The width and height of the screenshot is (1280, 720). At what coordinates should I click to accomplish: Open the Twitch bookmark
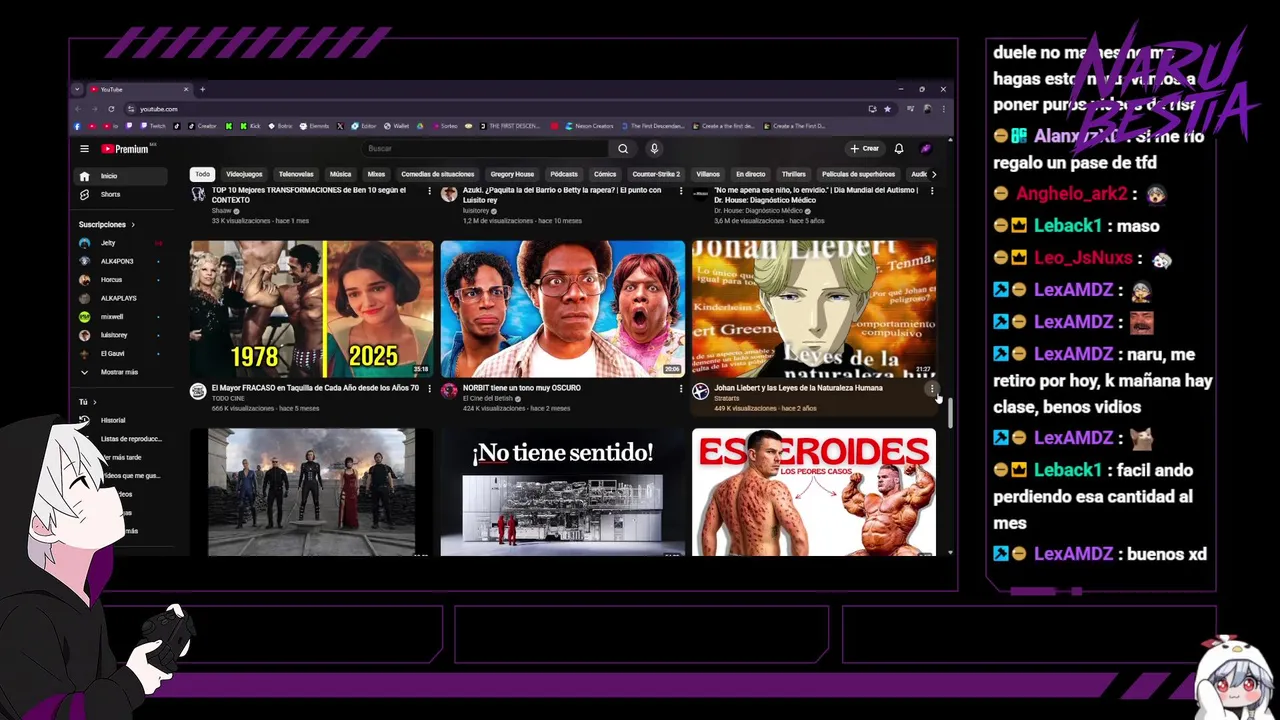[153, 126]
